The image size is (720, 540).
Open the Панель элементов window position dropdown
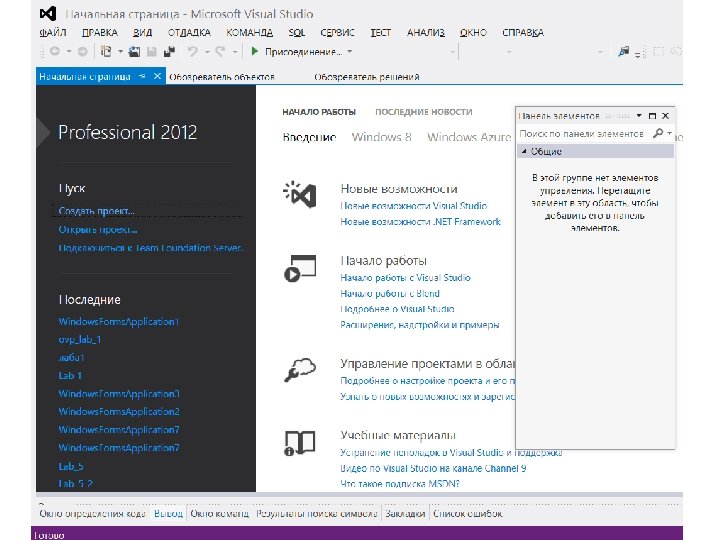tap(639, 116)
